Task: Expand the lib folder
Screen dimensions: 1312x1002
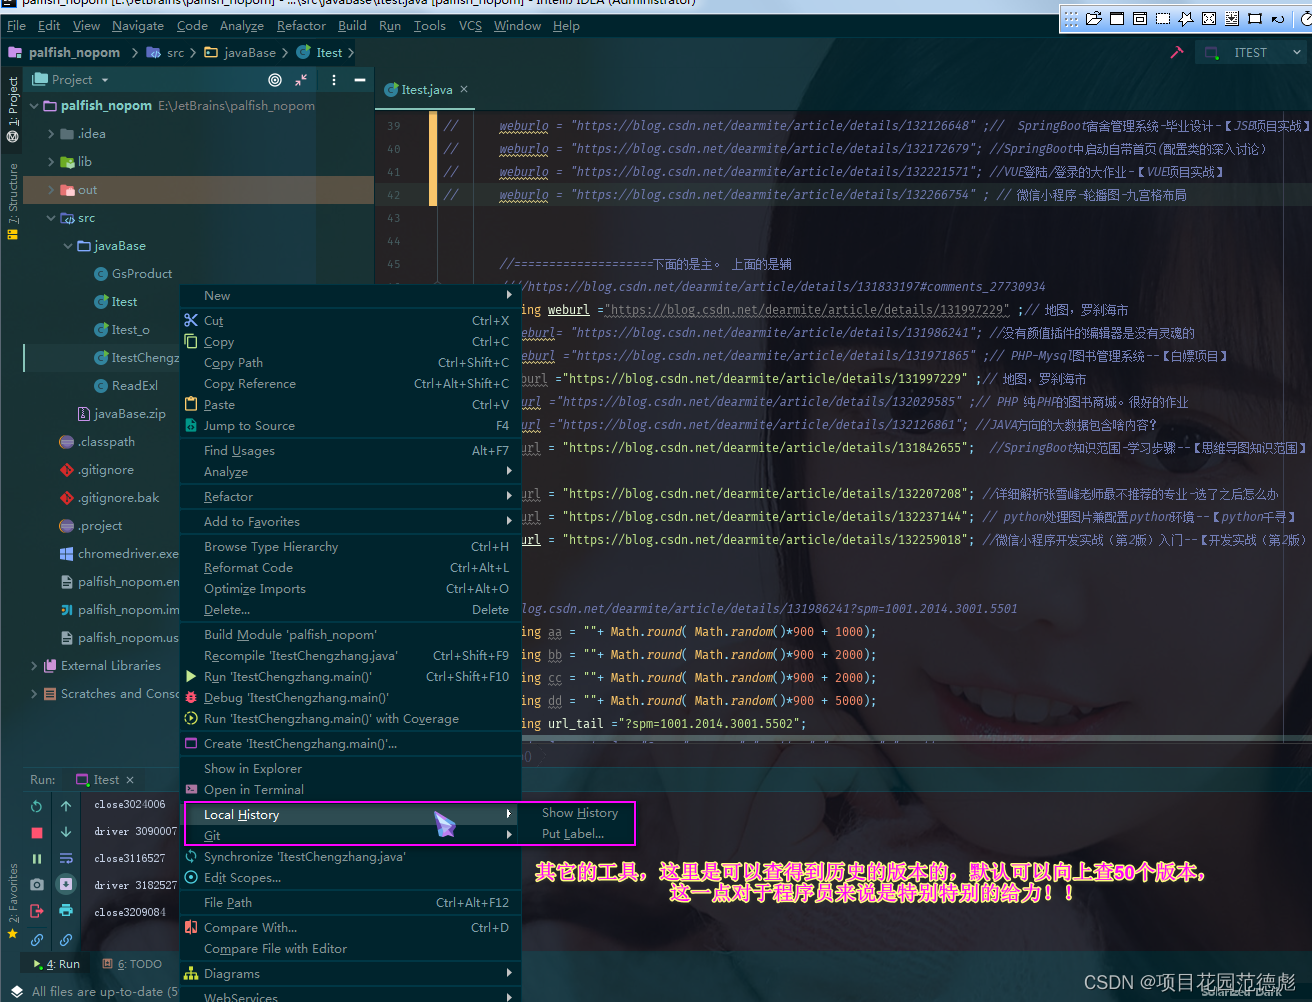Action: (51, 162)
